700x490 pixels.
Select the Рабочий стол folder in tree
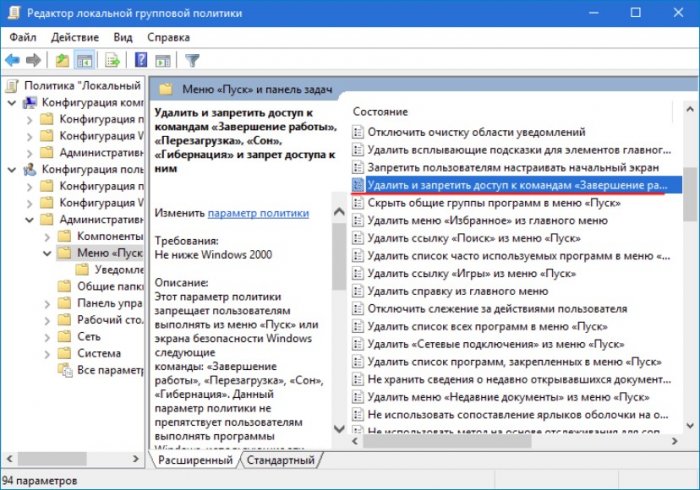tap(101, 320)
